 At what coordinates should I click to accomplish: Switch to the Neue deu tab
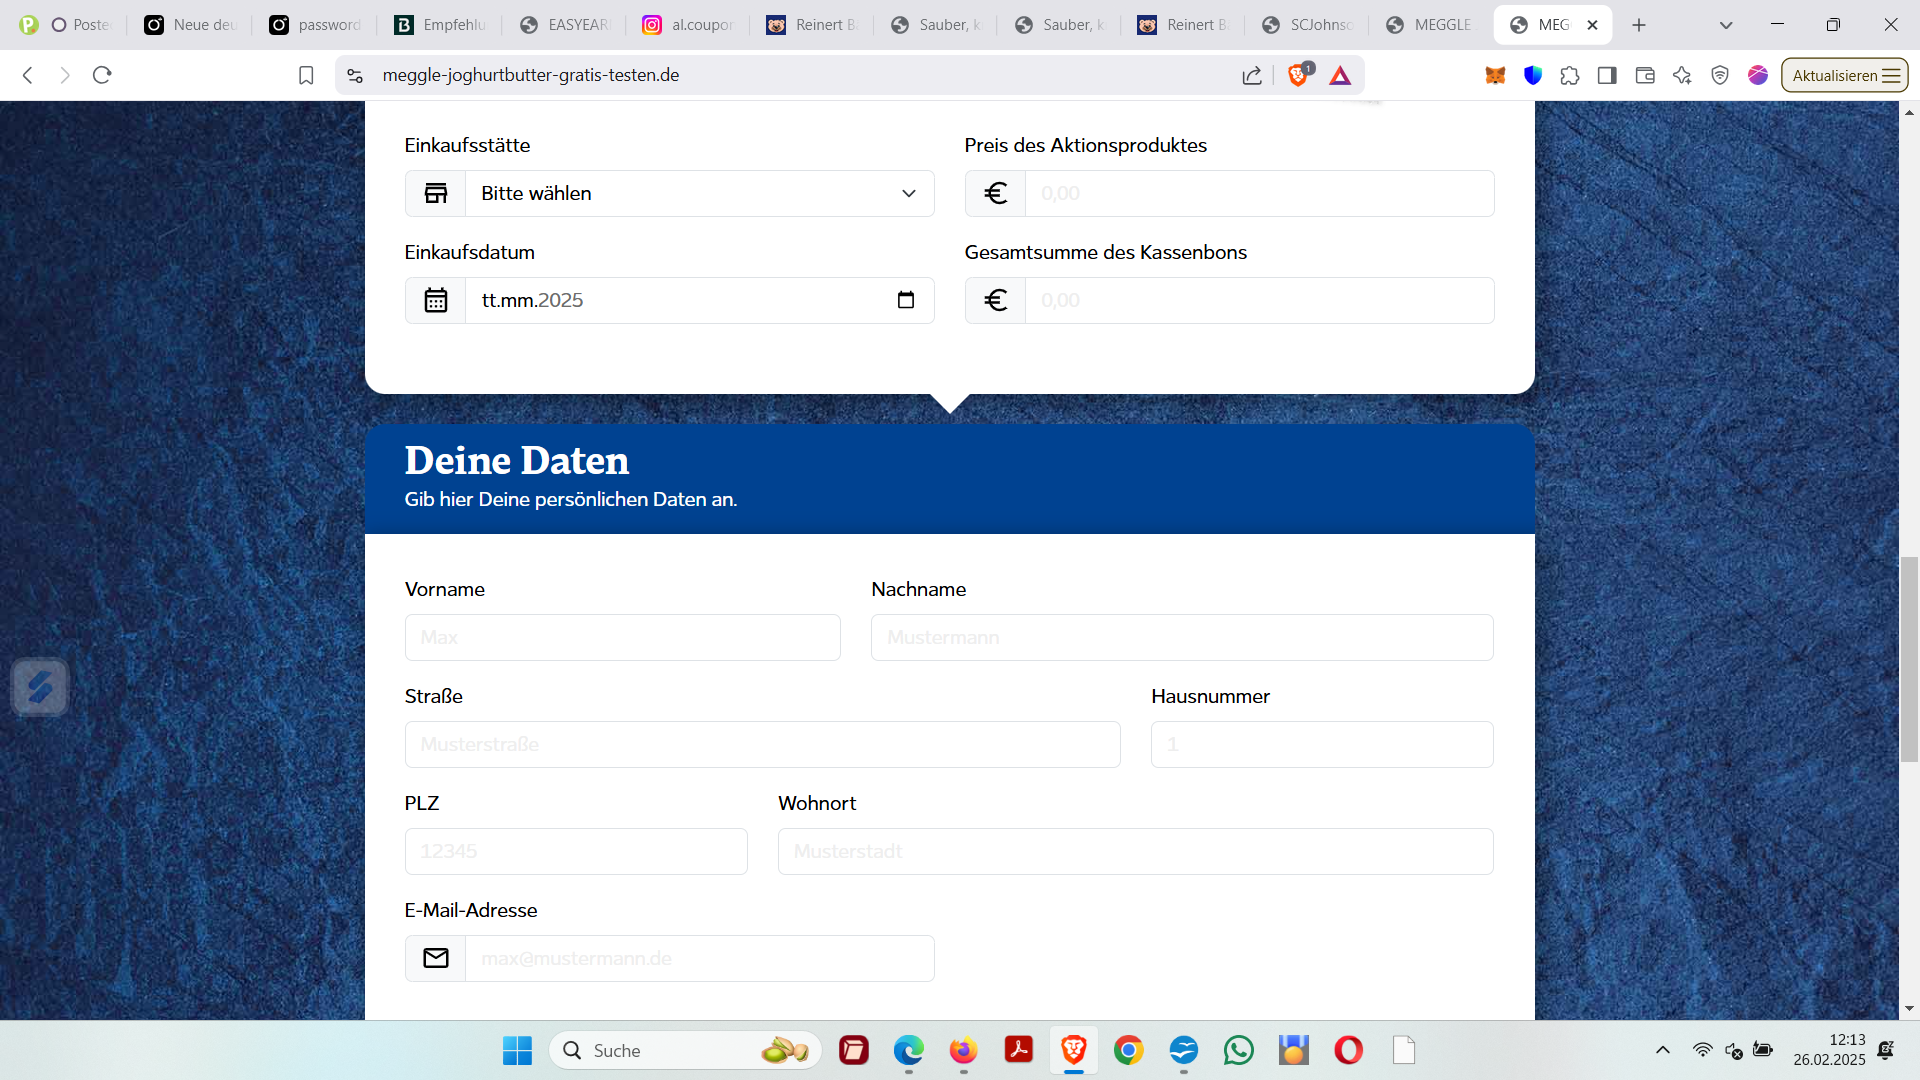pos(190,25)
